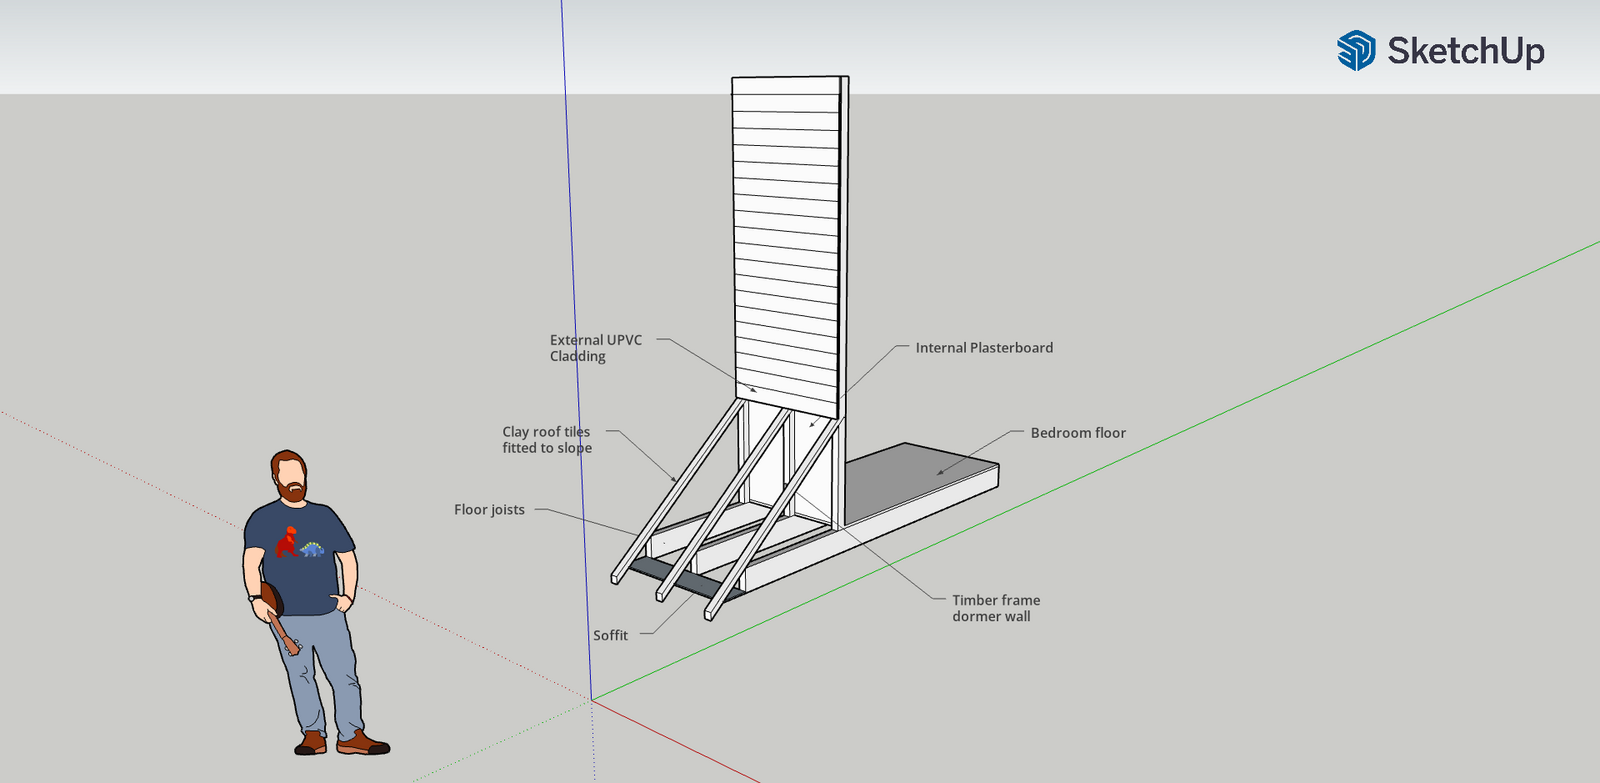The image size is (1600, 783).
Task: Select the External UPVC Cladding label
Action: (x=596, y=348)
